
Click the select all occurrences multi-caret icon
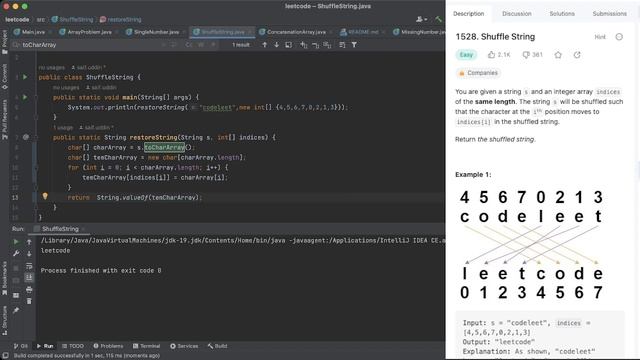327,45
